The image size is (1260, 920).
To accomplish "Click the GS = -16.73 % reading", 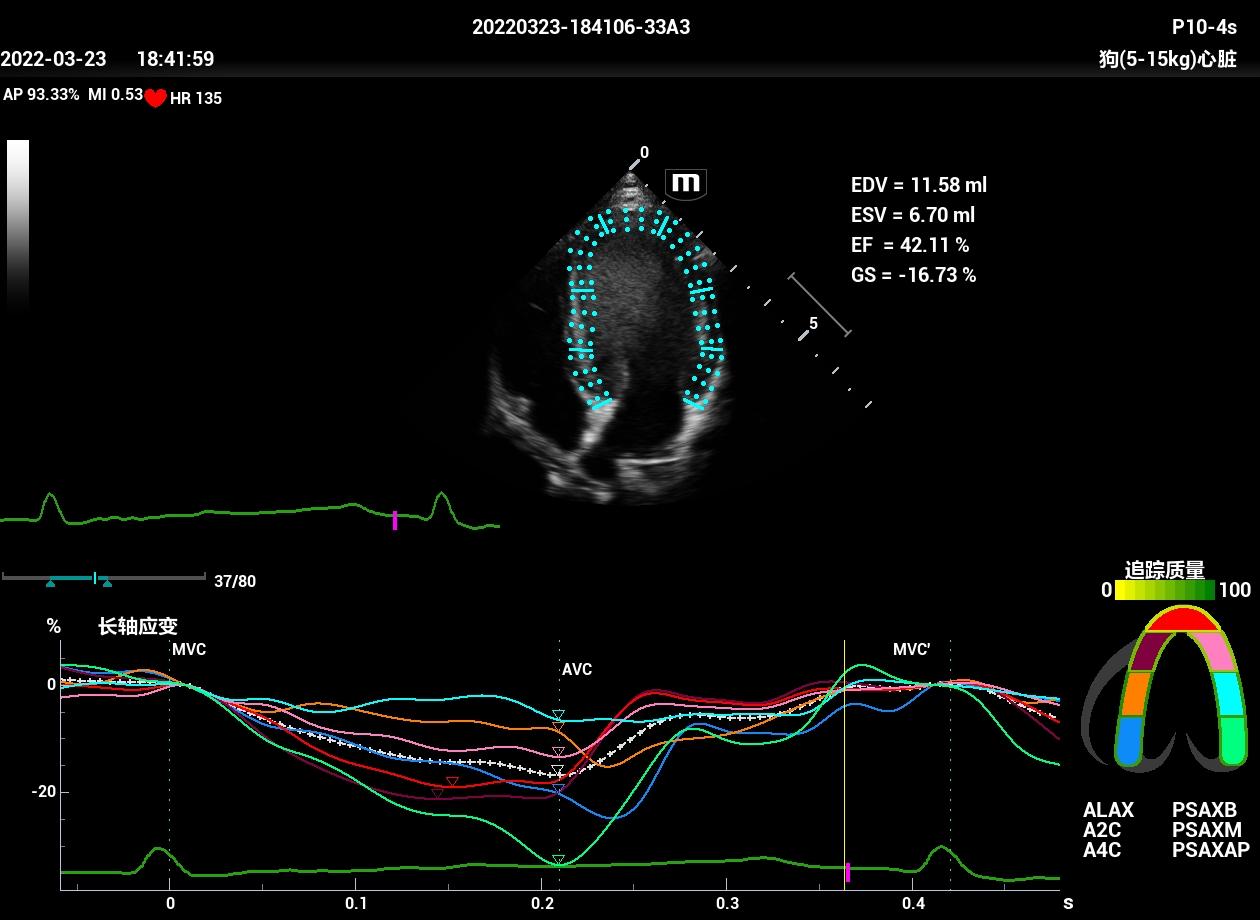I will (x=914, y=275).
